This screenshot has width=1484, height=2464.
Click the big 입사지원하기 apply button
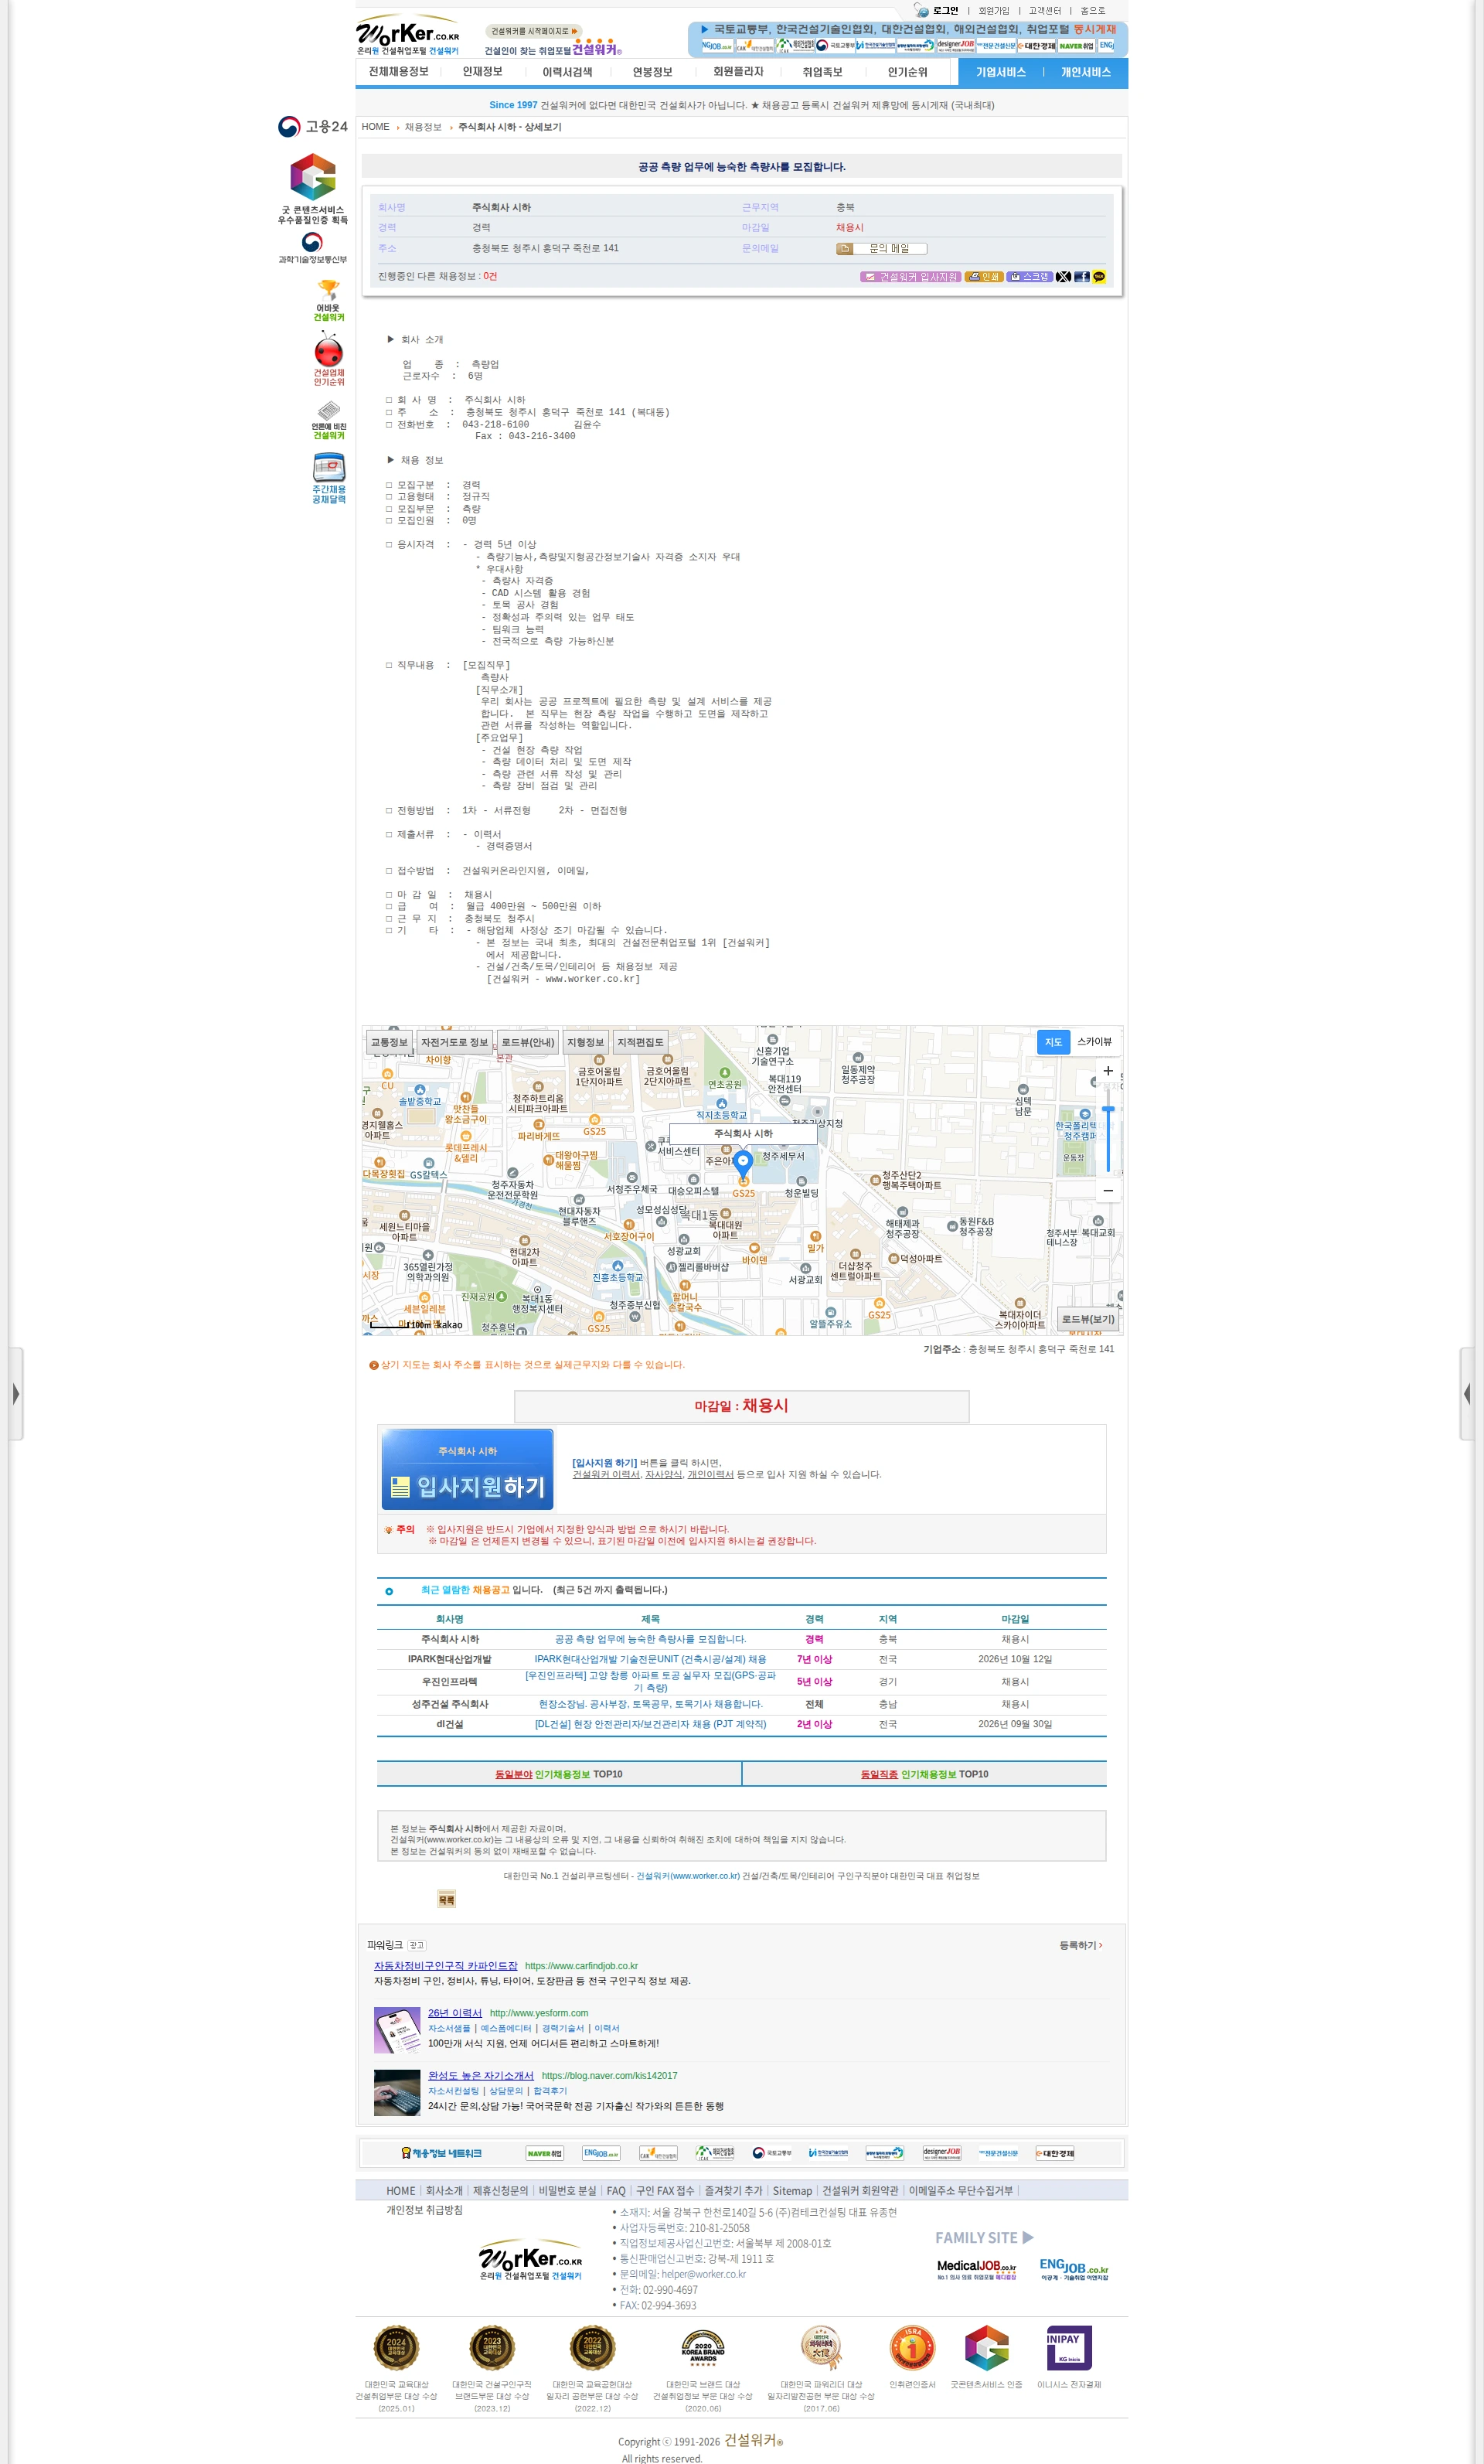point(467,1468)
